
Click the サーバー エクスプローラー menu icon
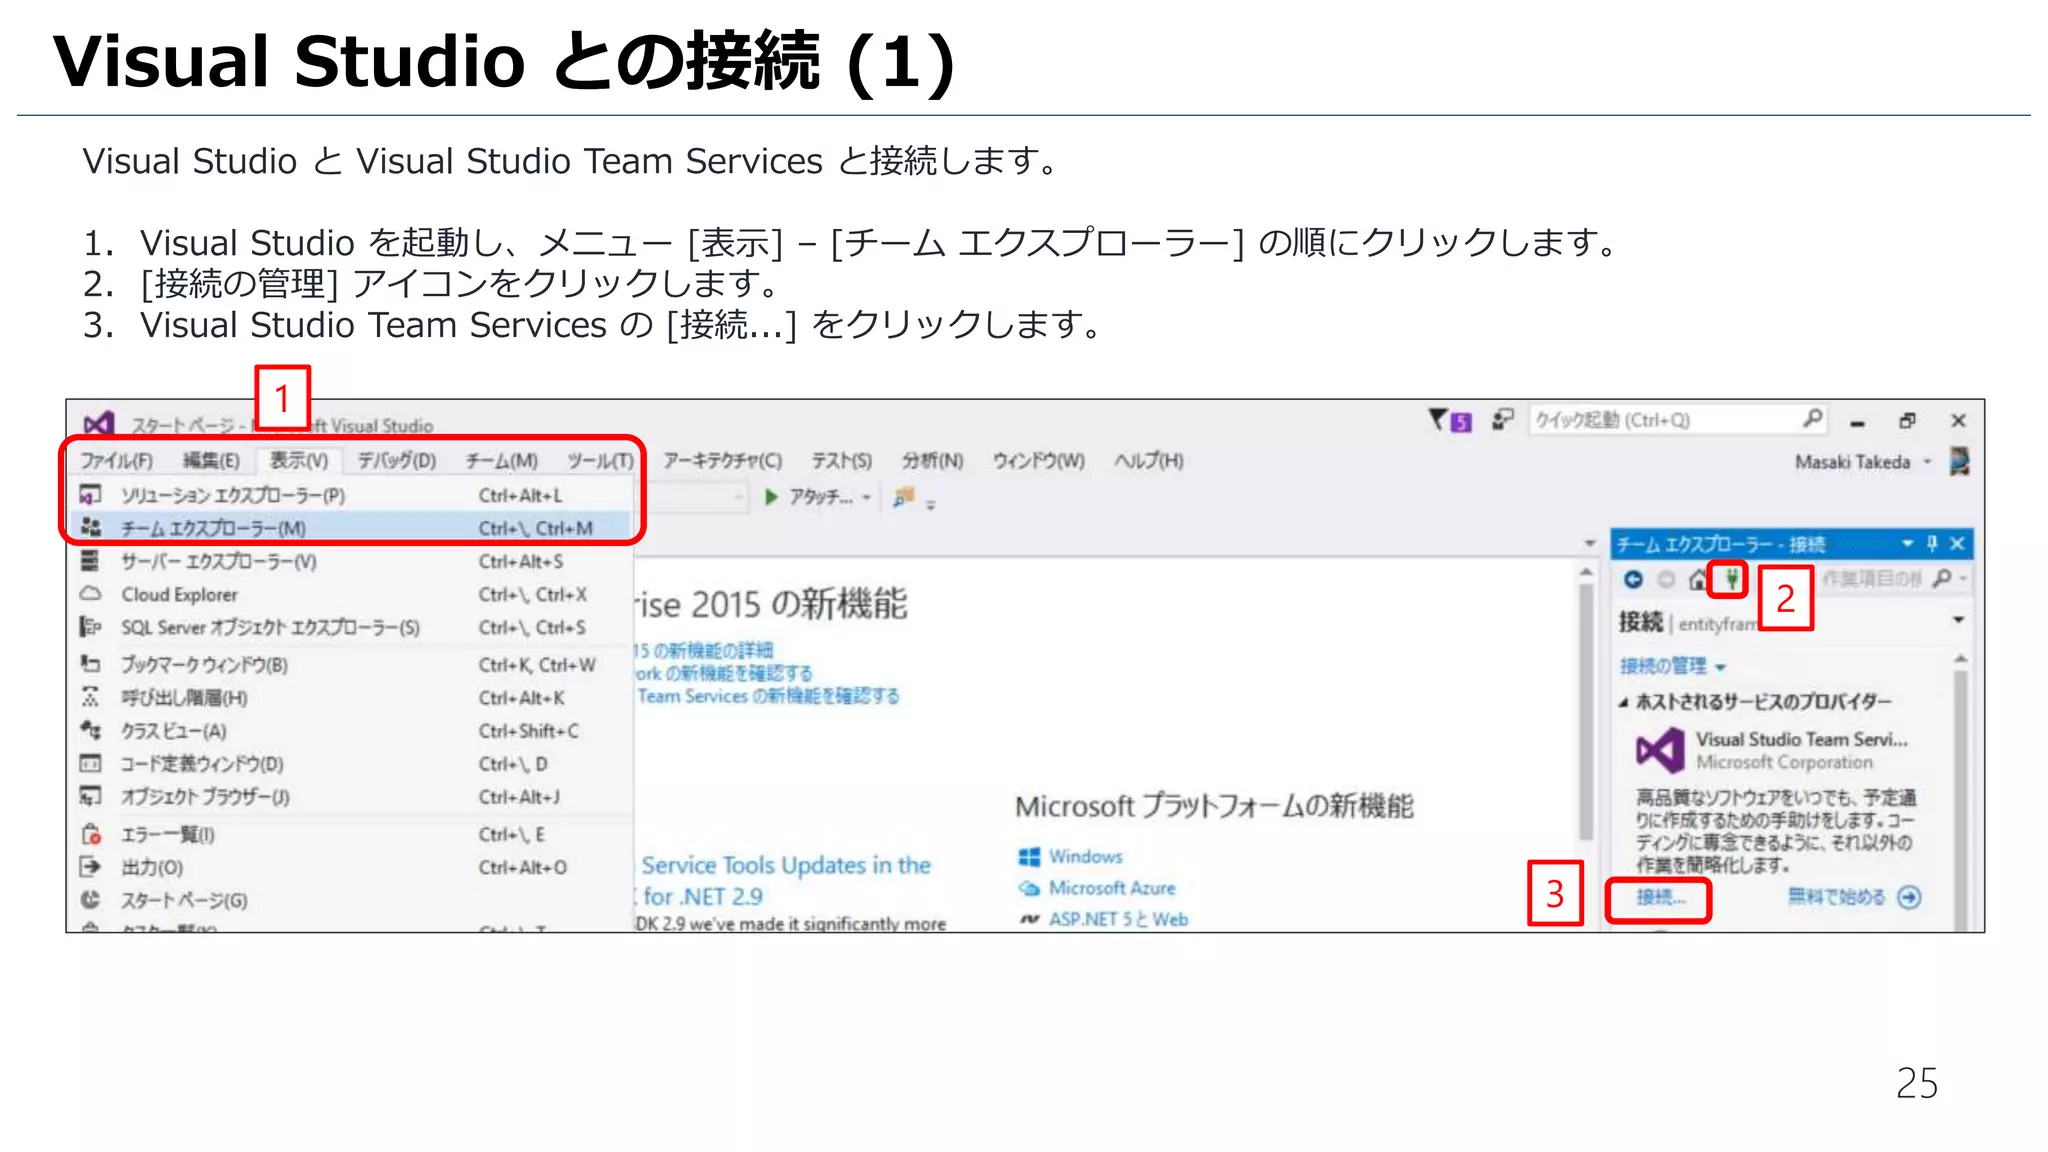pos(90,560)
